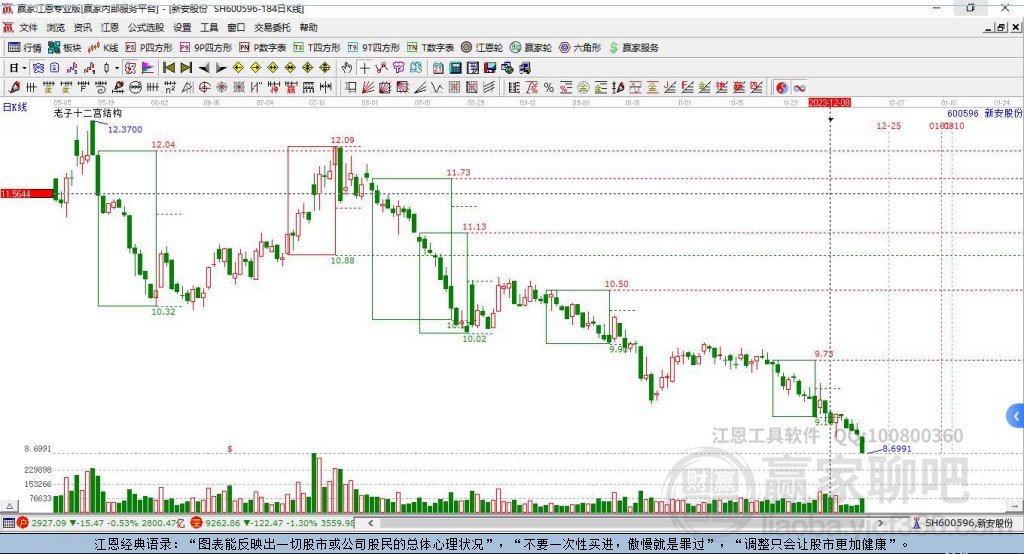Open the P四方形 tool

(x=149, y=48)
